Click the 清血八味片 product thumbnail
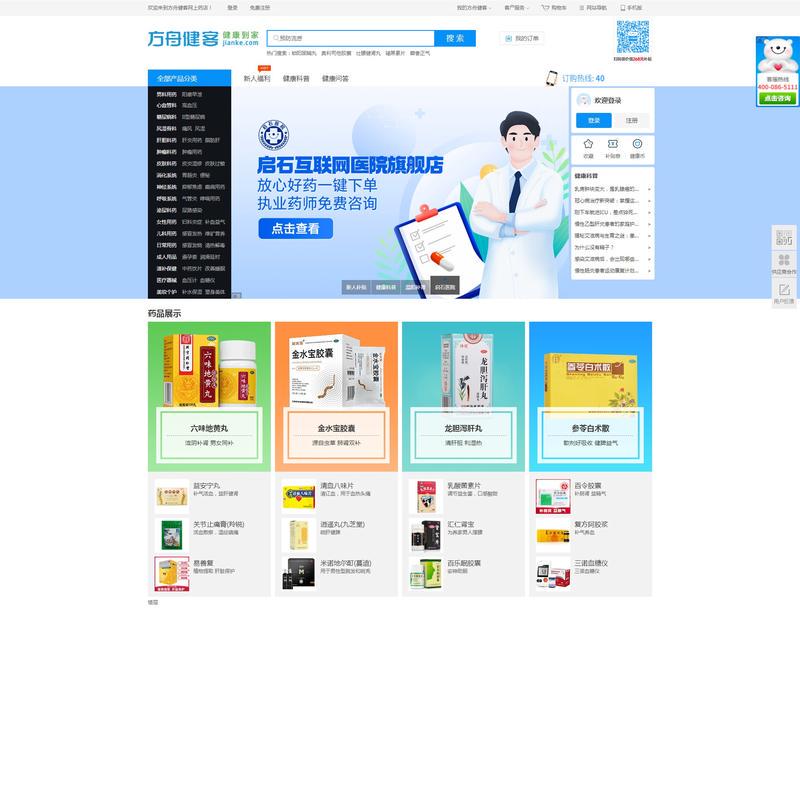Screen dimensions: 800x800 coord(298,496)
